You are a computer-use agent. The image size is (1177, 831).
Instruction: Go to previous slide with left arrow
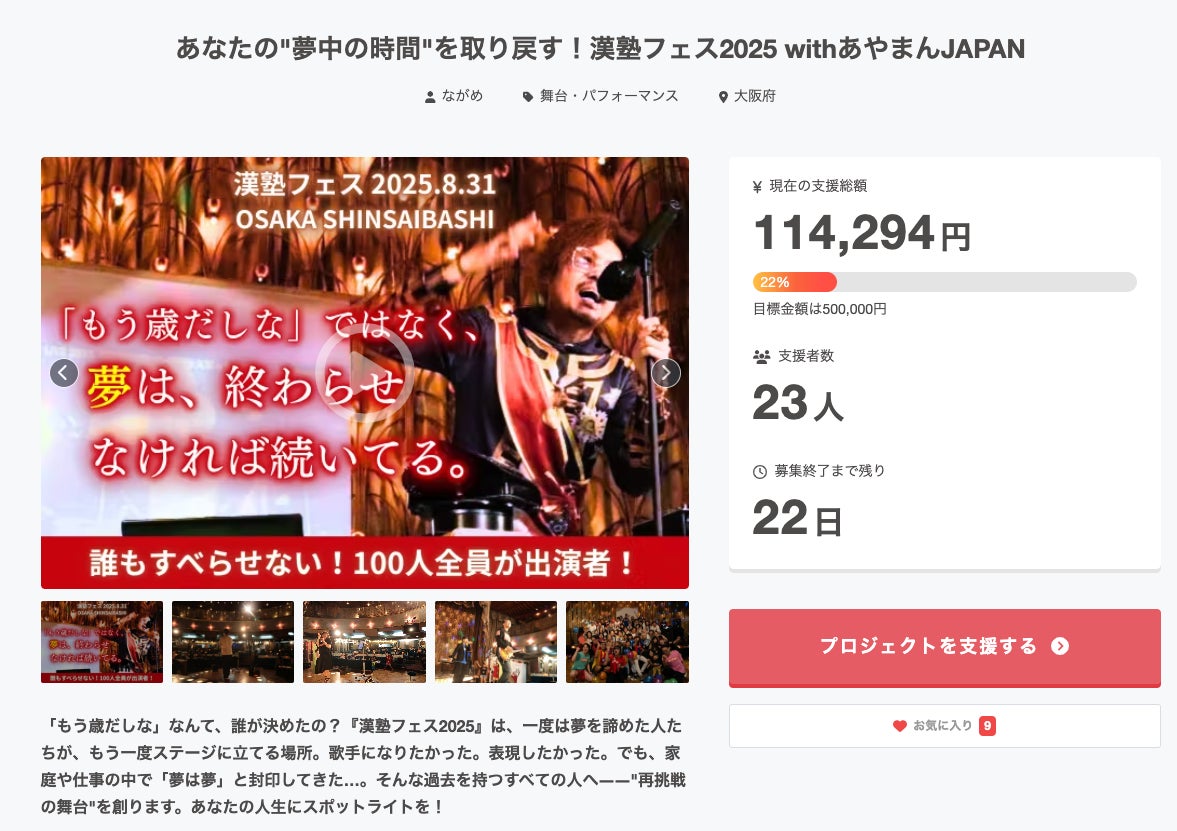click(64, 372)
